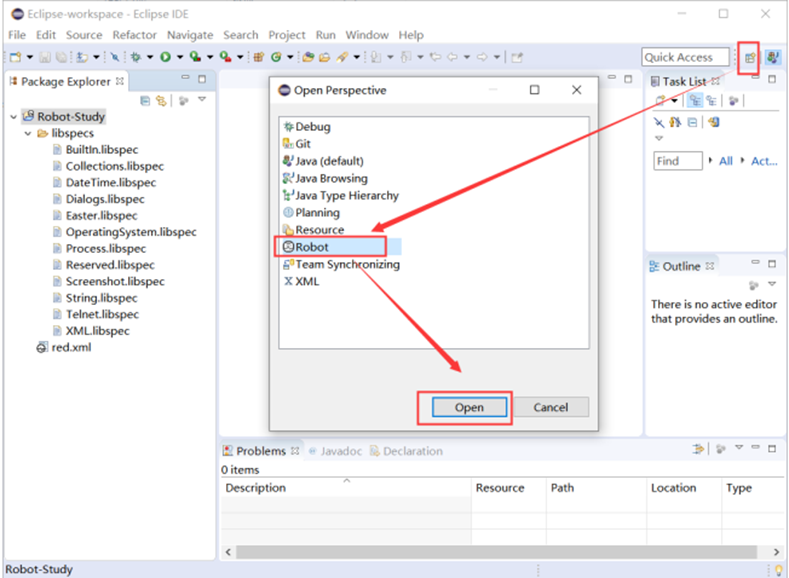Viewport: 789px width, 578px height.
Task: Click the Back navigation arrow icon
Action: tap(452, 57)
